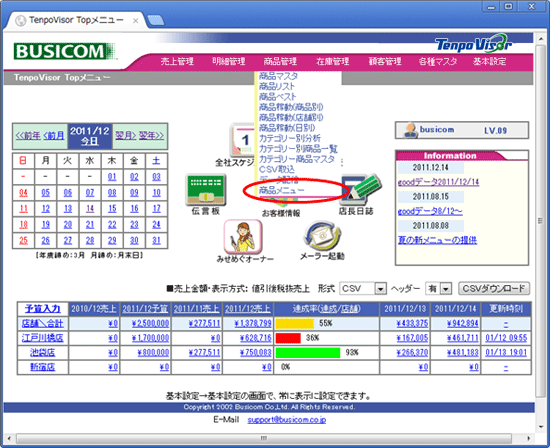Open 夏の新メニューの提供 link
The height and width of the screenshot is (448, 550).
pos(437,240)
